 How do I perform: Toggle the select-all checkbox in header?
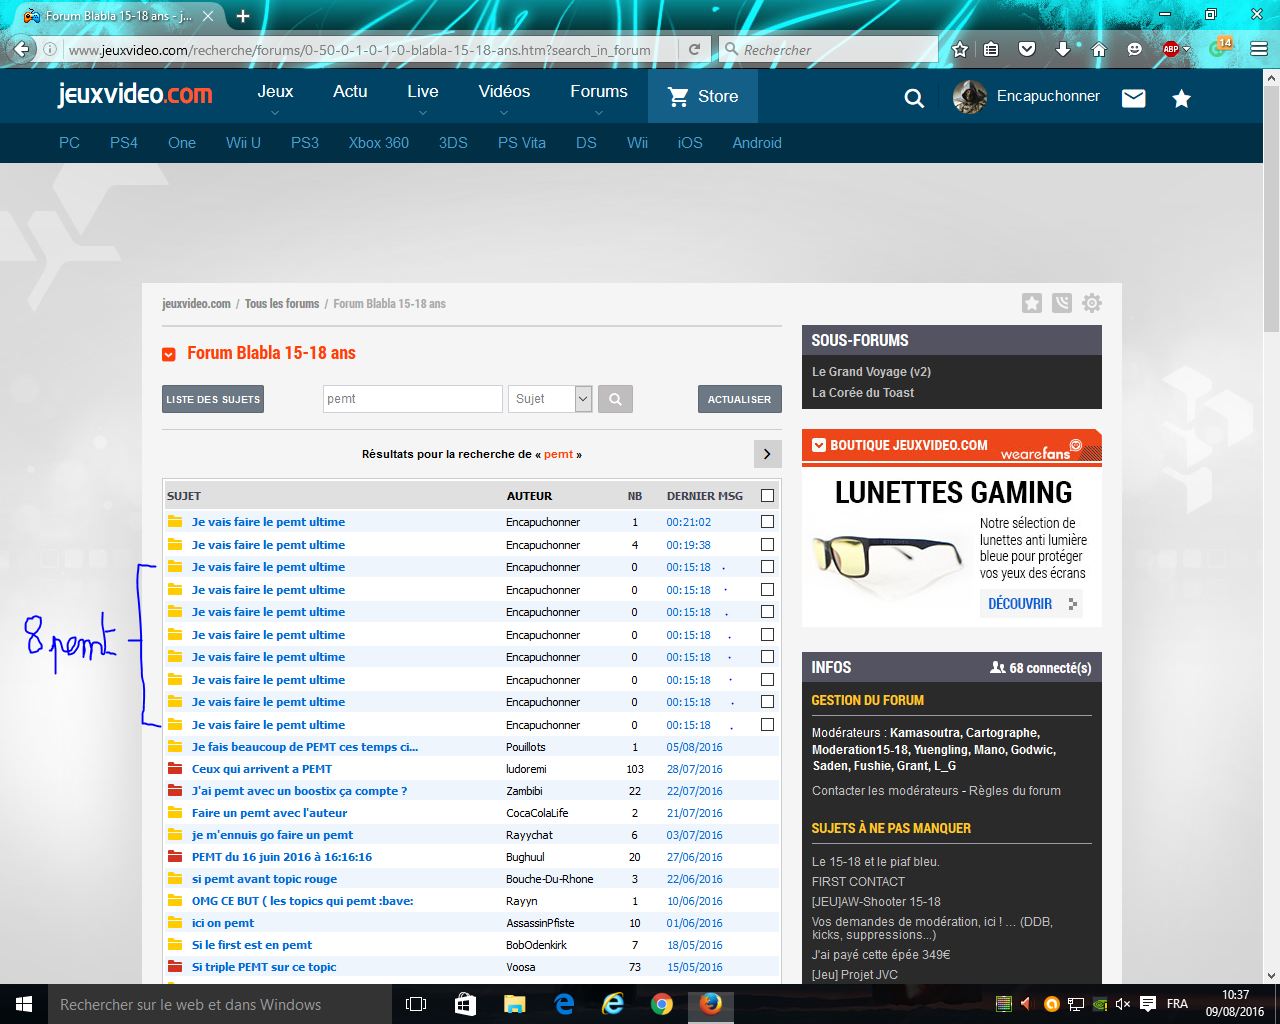pyautogui.click(x=767, y=496)
